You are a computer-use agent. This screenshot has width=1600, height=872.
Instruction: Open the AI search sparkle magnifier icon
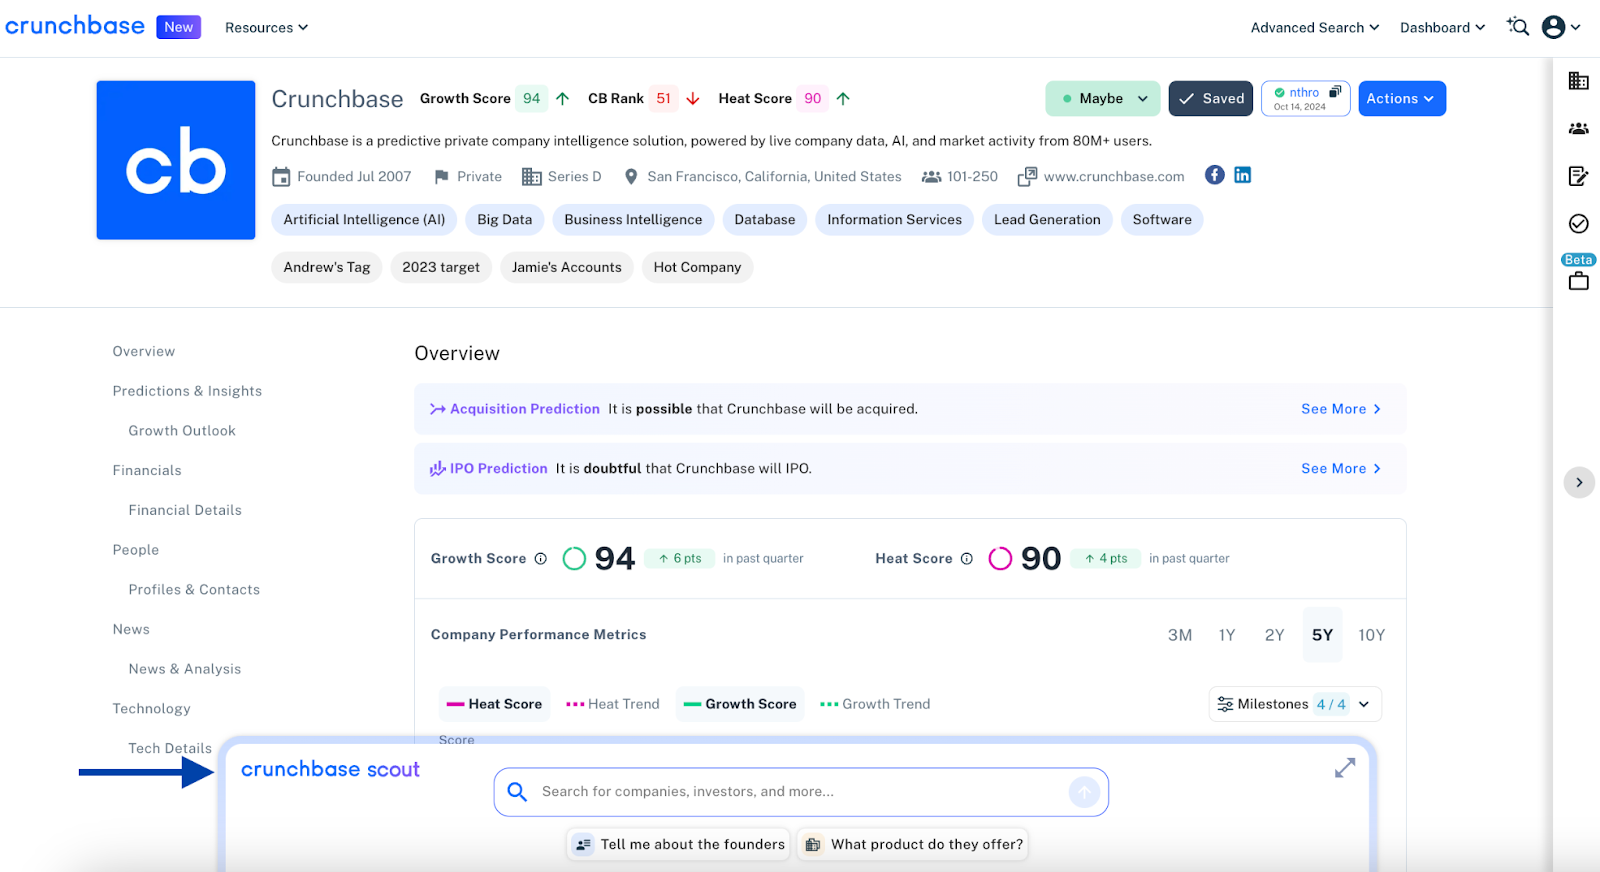pyautogui.click(x=1518, y=27)
